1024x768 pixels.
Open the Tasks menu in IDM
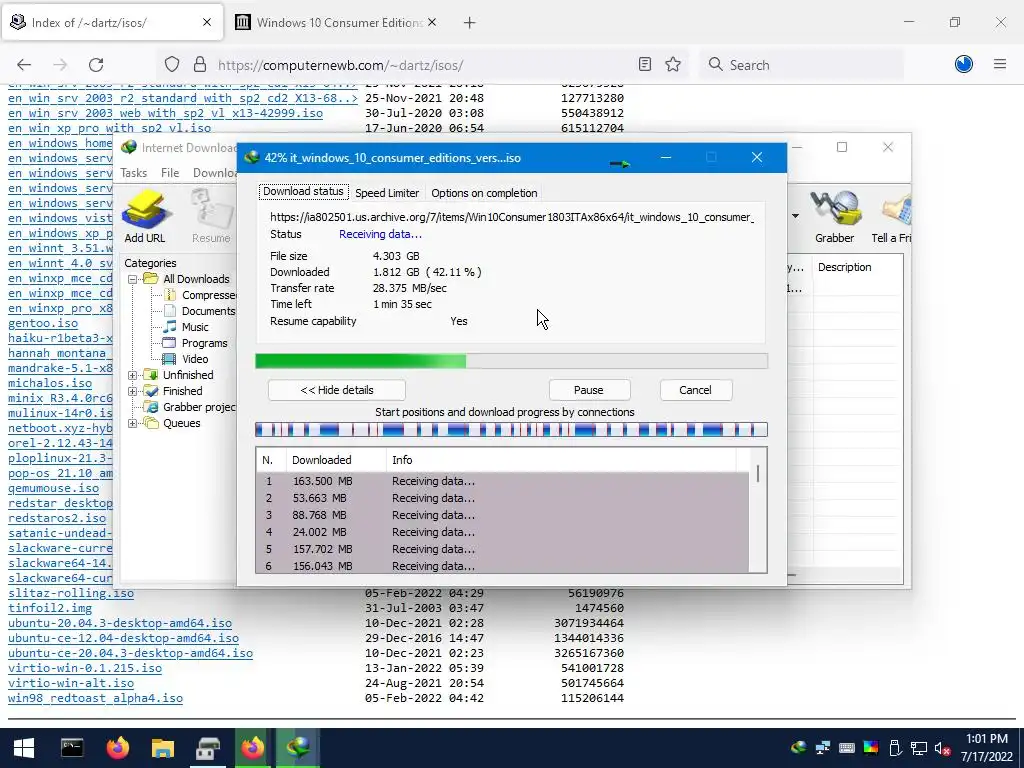point(133,173)
